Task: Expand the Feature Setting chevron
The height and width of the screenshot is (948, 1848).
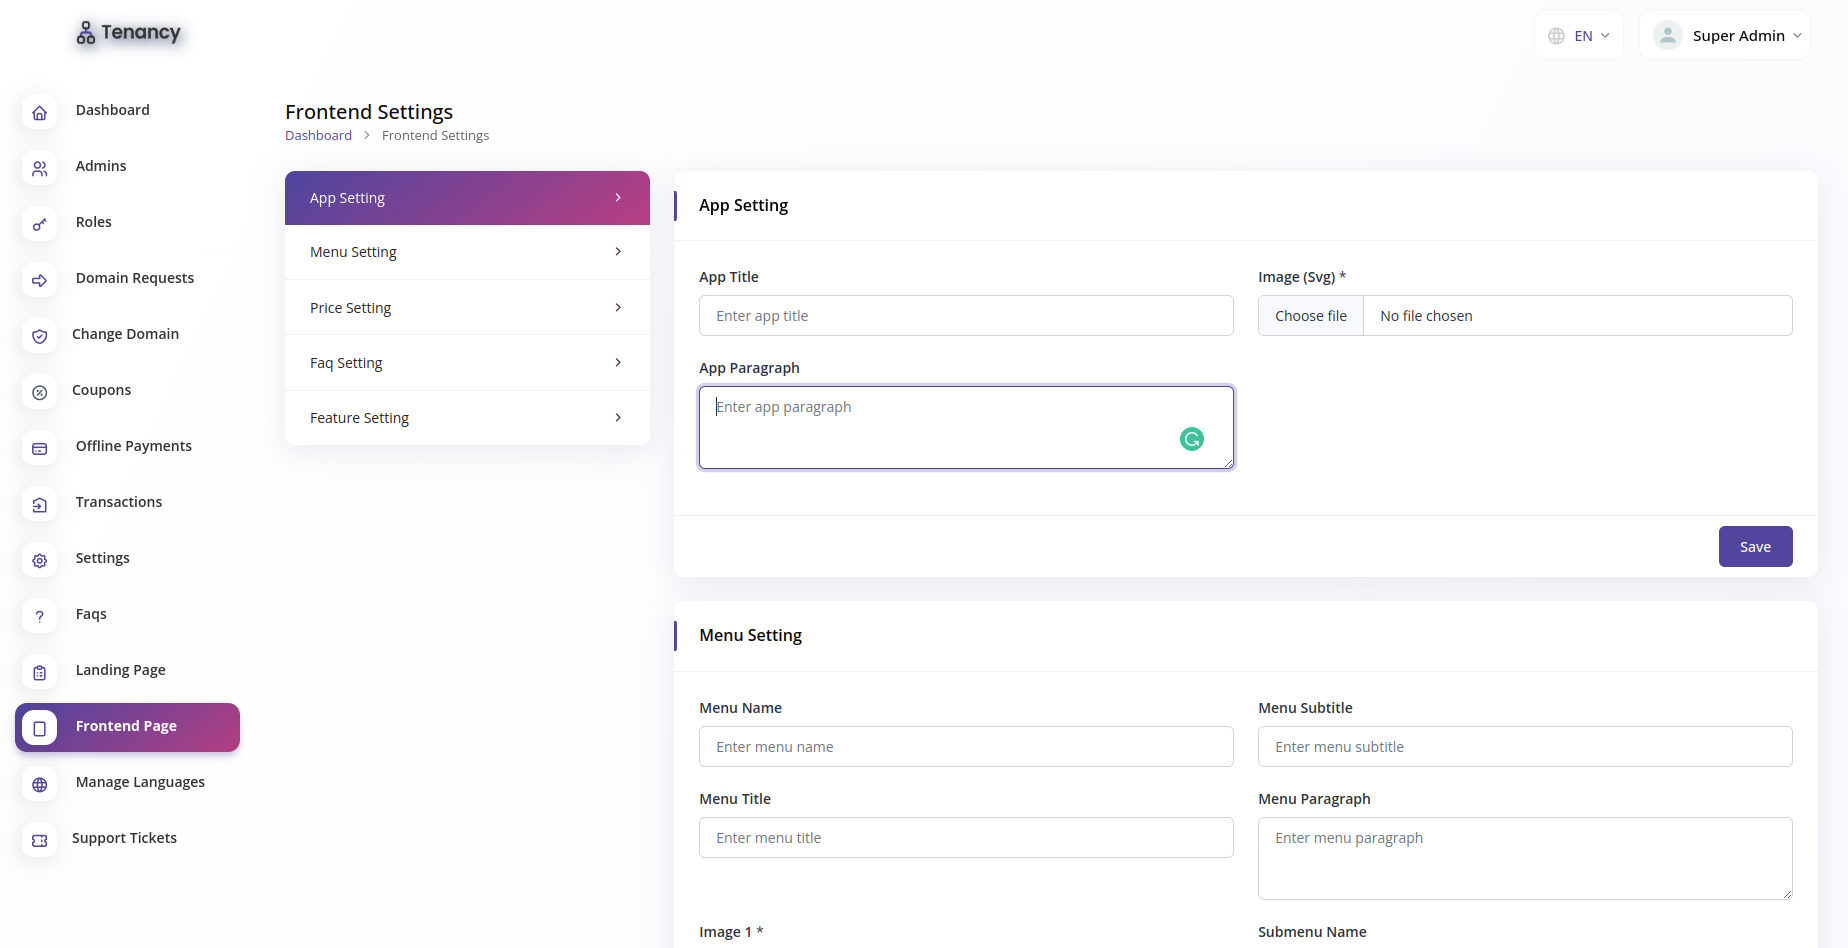Action: (618, 418)
